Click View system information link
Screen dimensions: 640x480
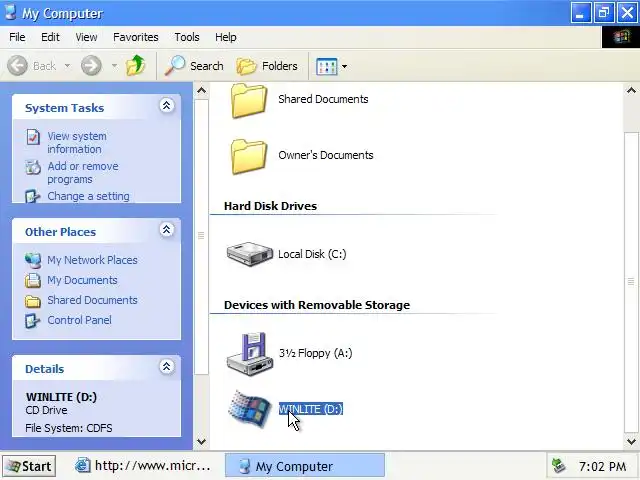pos(77,142)
